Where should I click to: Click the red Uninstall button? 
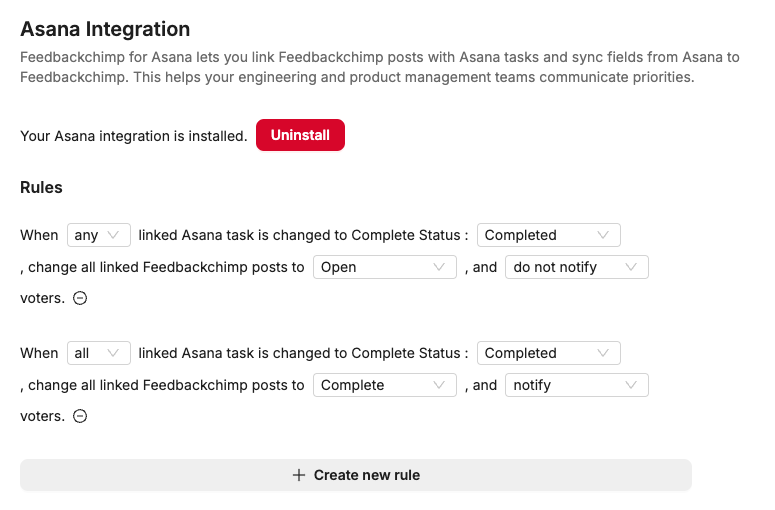tap(300, 135)
